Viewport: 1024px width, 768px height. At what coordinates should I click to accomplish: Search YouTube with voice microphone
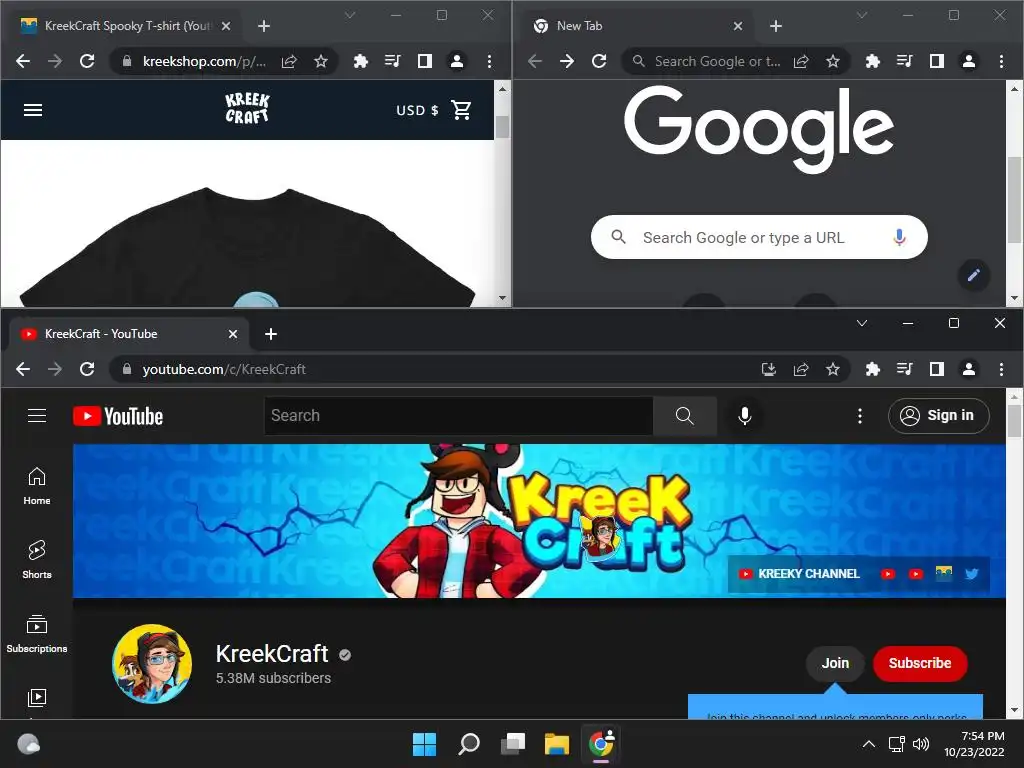point(744,415)
